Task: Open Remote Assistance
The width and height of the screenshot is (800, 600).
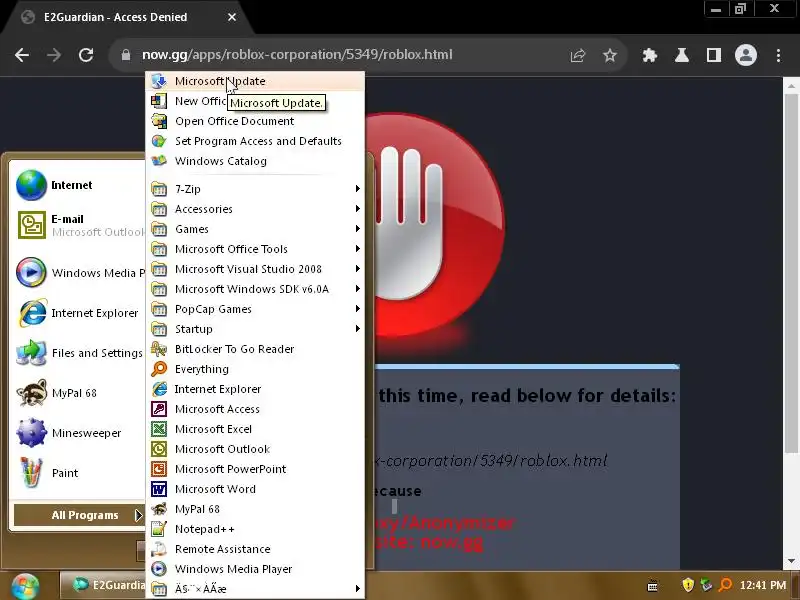Action: [x=255, y=549]
